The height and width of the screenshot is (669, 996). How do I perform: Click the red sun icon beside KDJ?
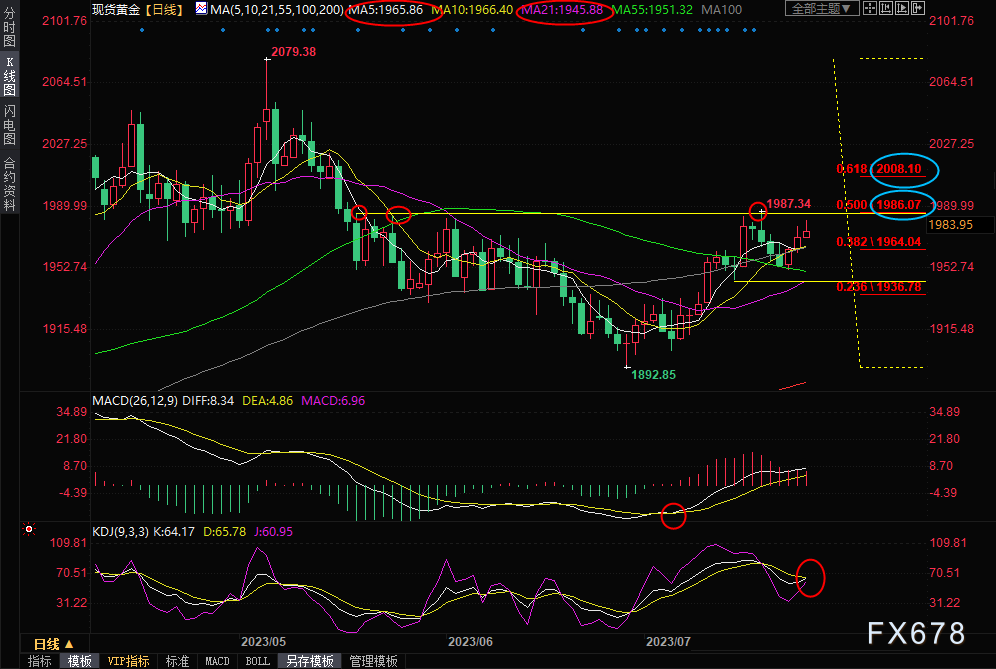point(30,528)
